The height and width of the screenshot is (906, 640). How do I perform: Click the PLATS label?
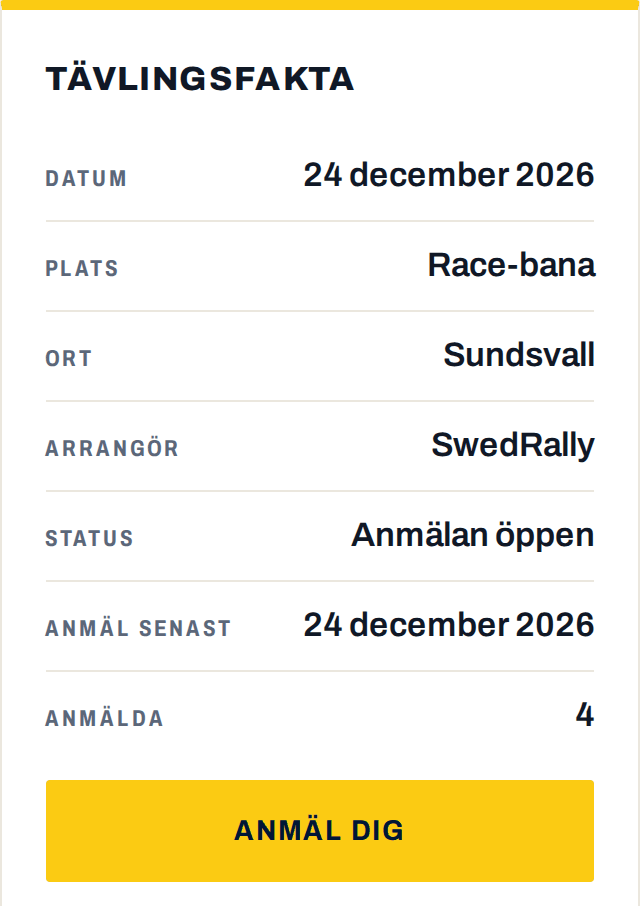[x=82, y=269]
